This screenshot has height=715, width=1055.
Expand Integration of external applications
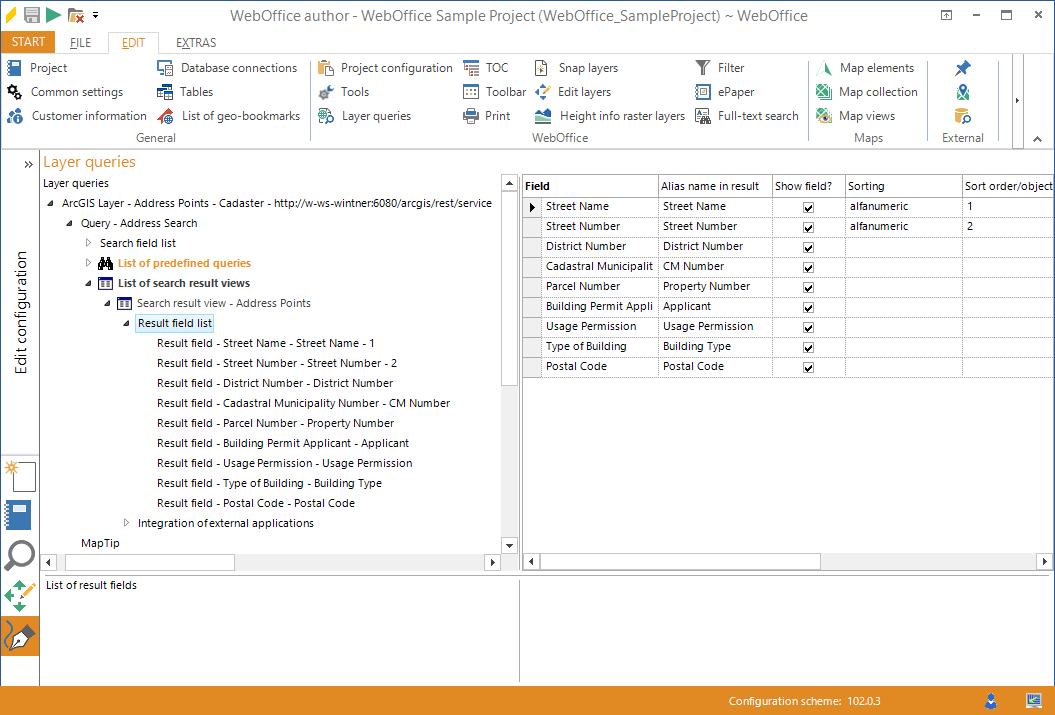click(126, 522)
